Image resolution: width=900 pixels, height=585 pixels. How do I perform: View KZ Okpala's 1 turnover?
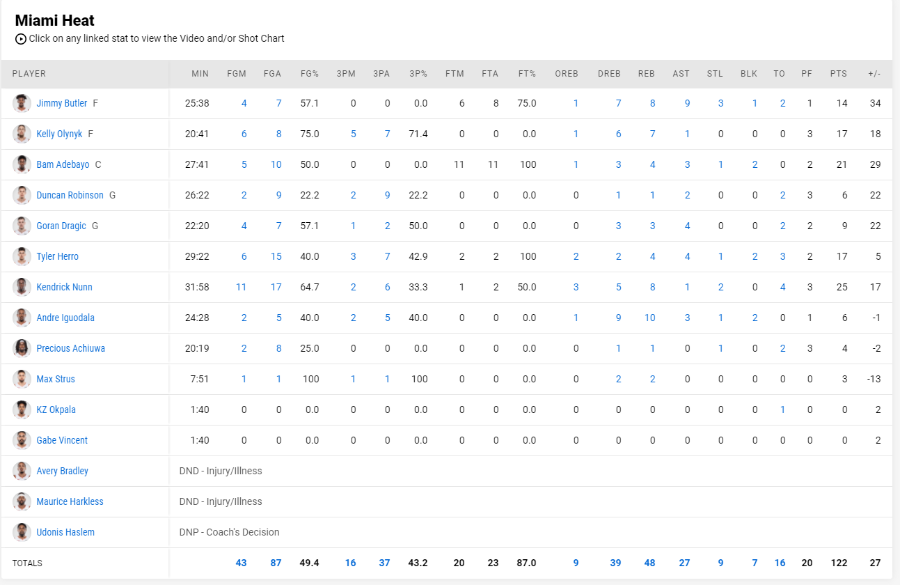(x=782, y=409)
